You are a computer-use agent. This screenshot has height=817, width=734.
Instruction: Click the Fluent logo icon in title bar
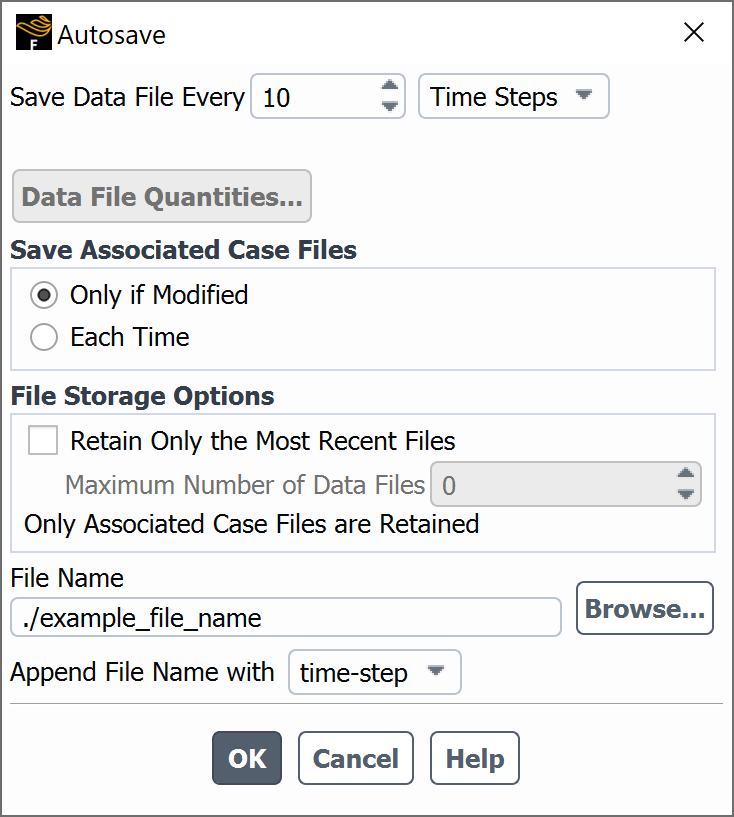[x=34, y=32]
